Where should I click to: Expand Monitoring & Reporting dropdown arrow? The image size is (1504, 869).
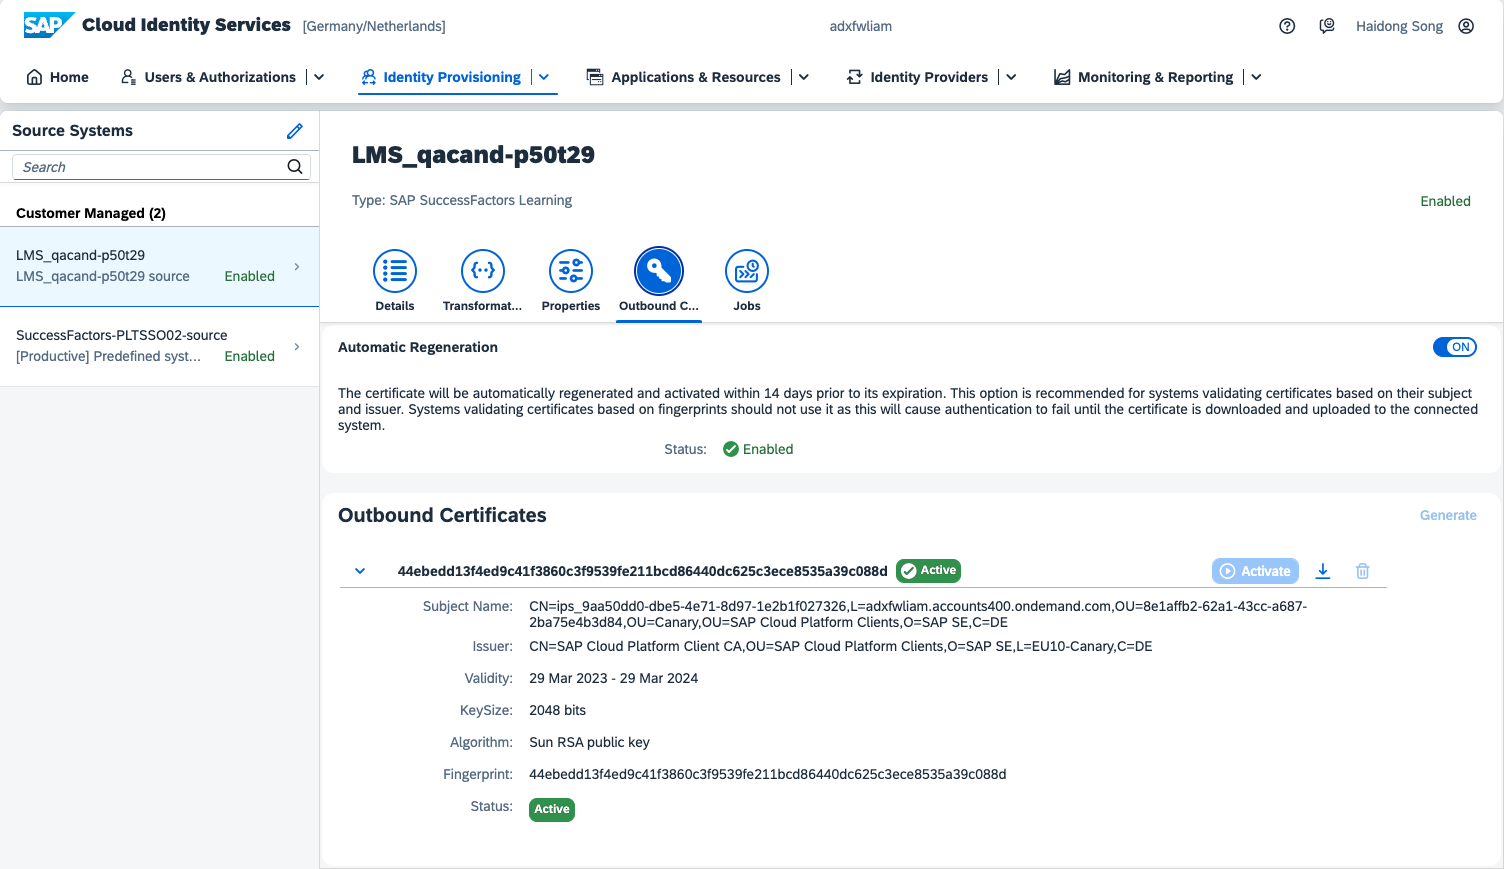(x=1256, y=77)
